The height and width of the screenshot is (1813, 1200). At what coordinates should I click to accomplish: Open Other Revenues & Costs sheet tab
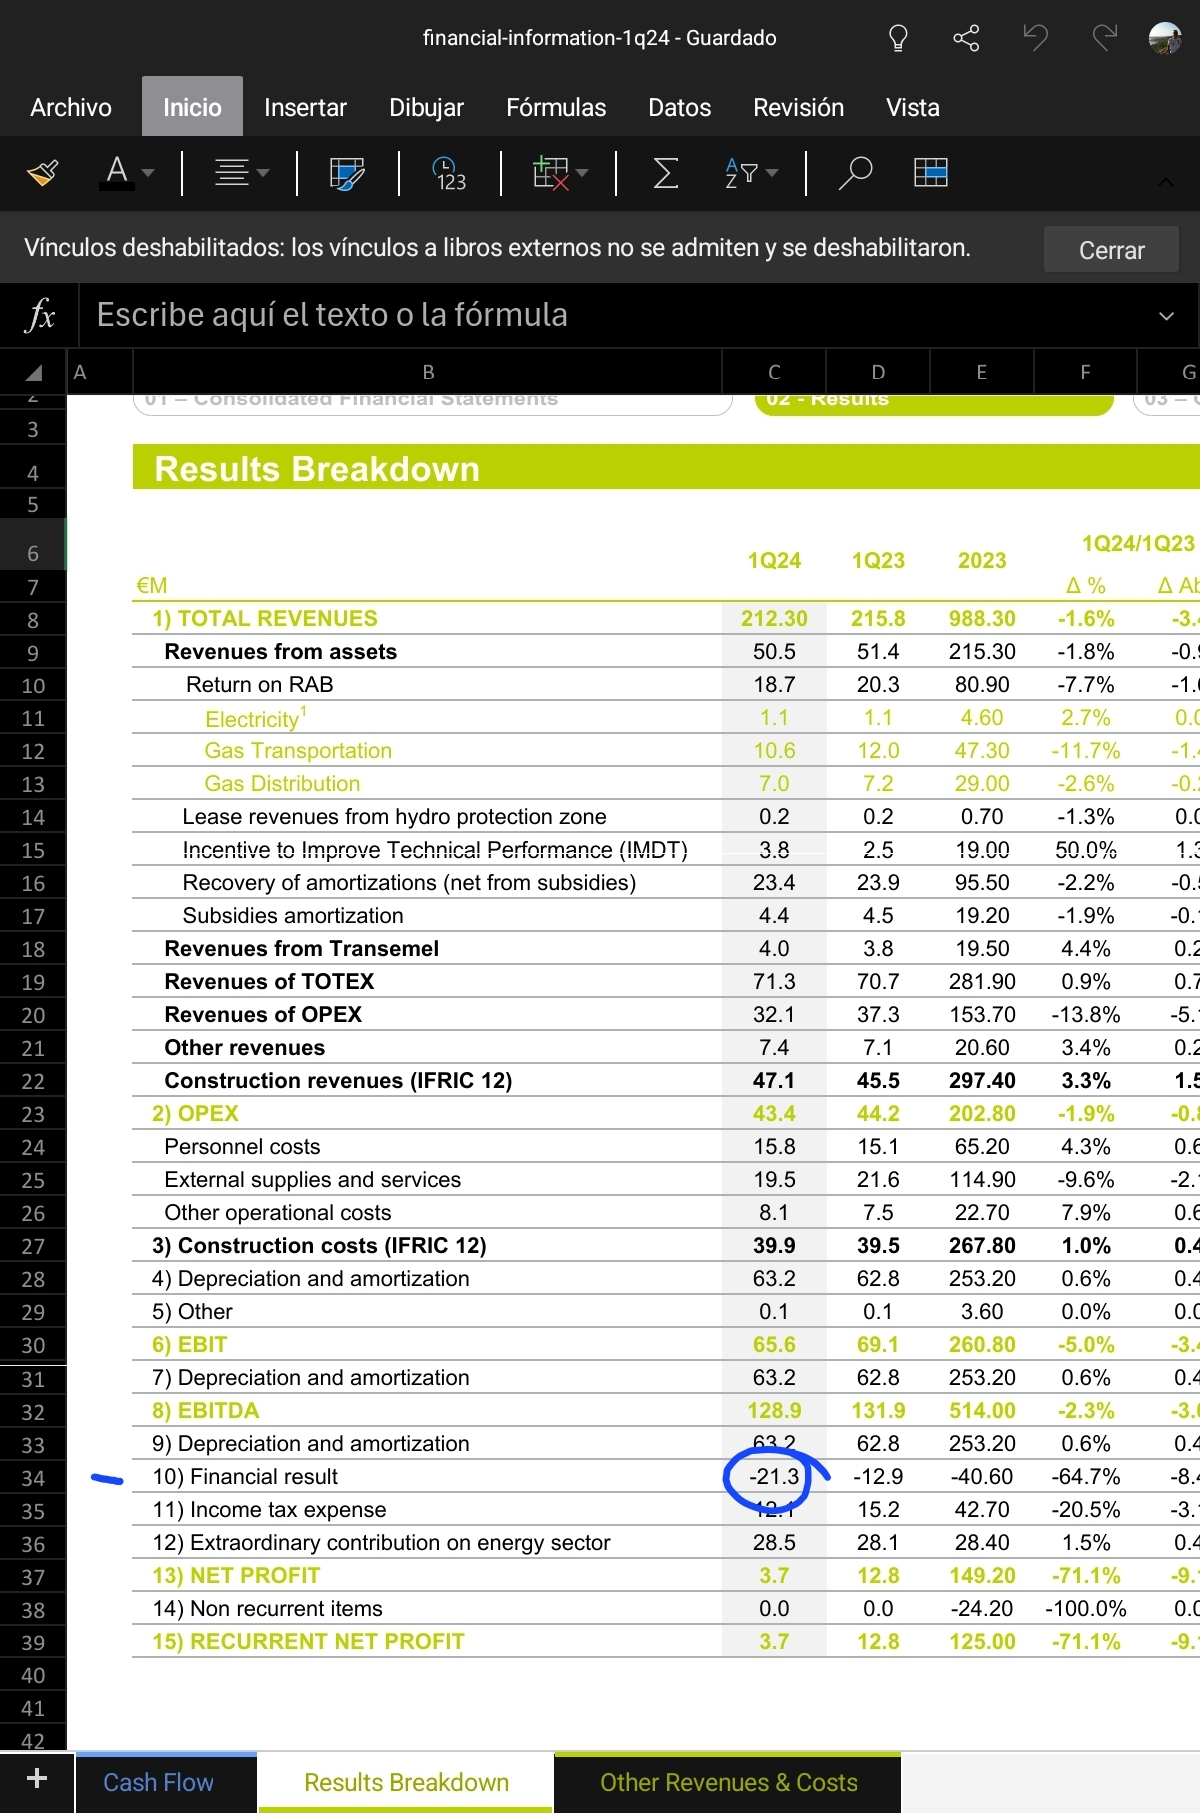pos(728,1782)
